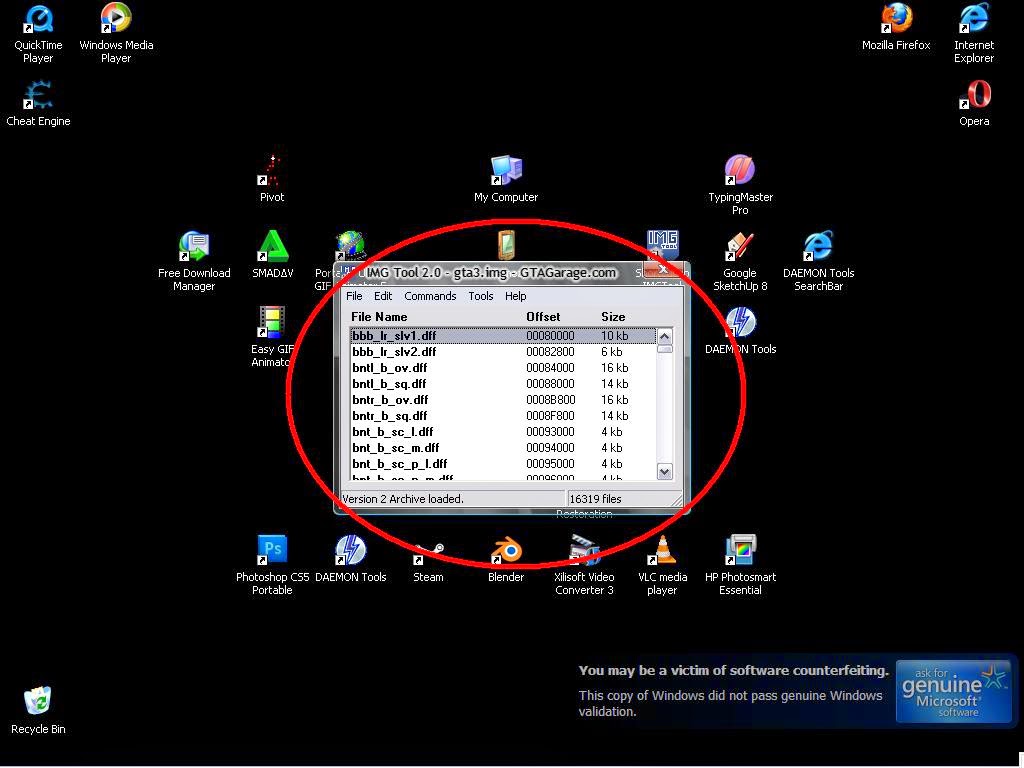Open Free Download Manager icon
1024x768 pixels.
click(x=194, y=261)
